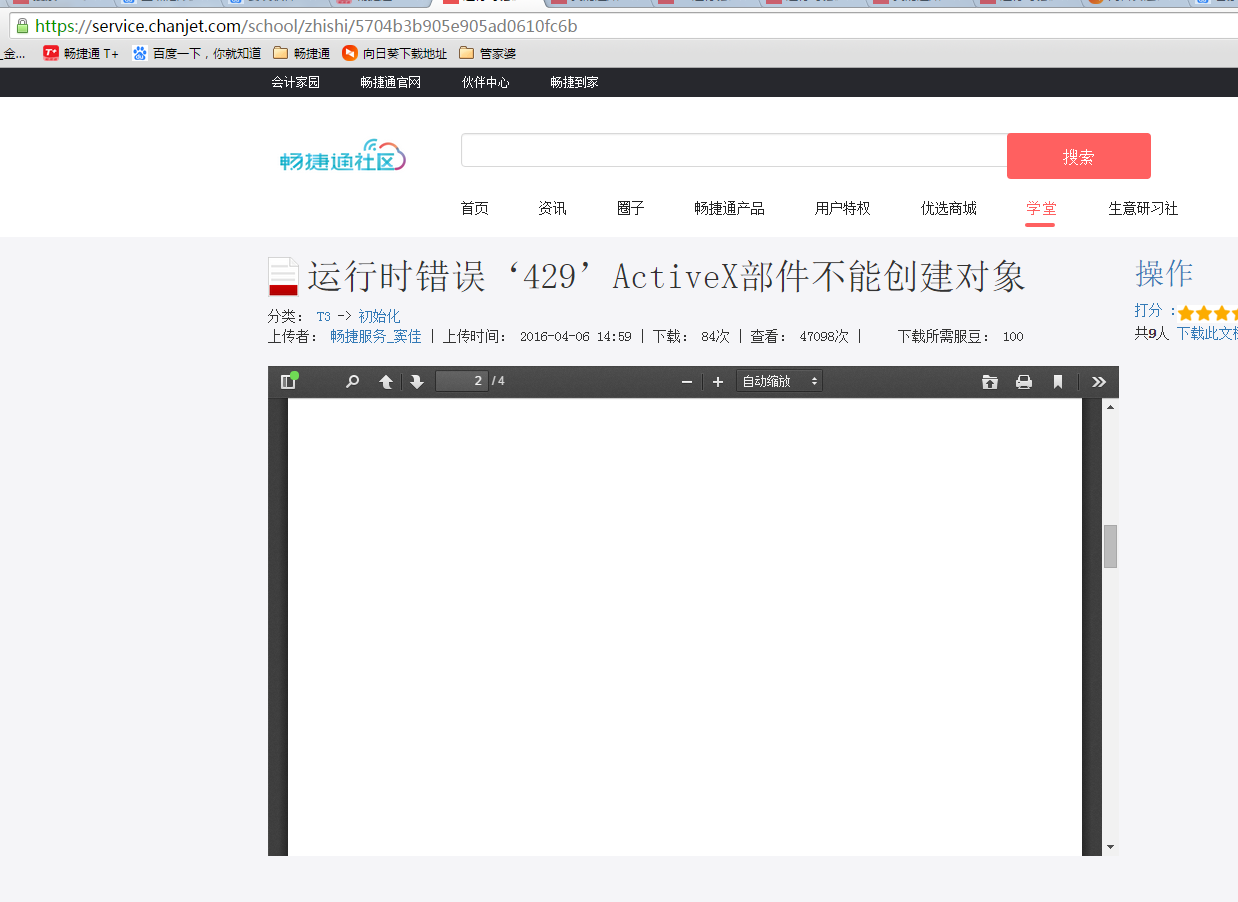Click the 畅捷通 T+ bookmark

[81, 53]
